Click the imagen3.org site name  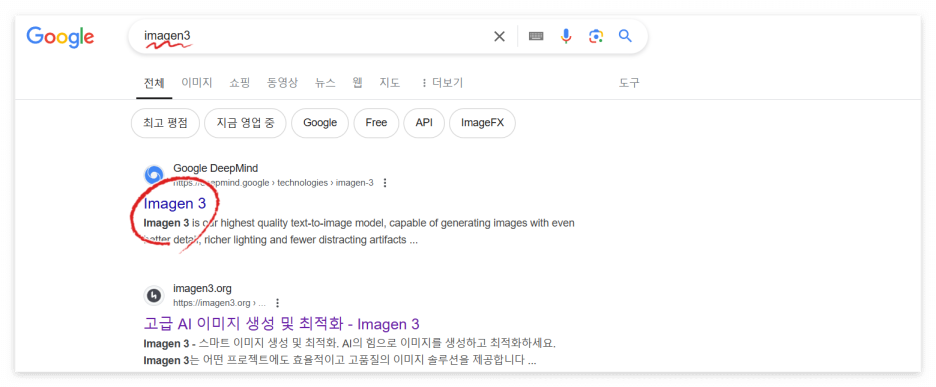pyautogui.click(x=202, y=288)
